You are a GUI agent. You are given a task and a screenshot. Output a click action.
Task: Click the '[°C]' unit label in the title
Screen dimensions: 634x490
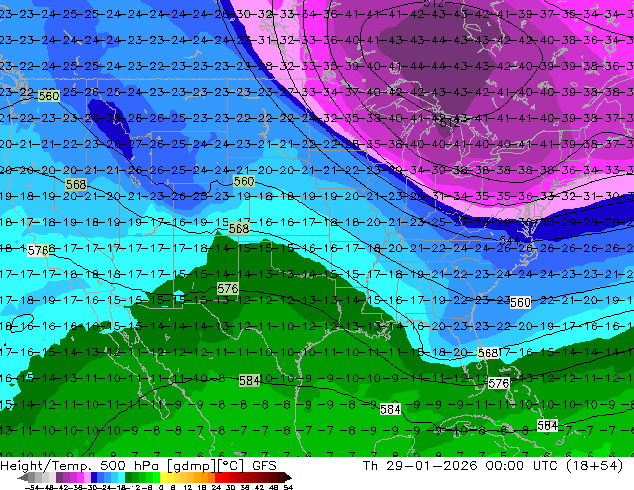click(x=231, y=466)
